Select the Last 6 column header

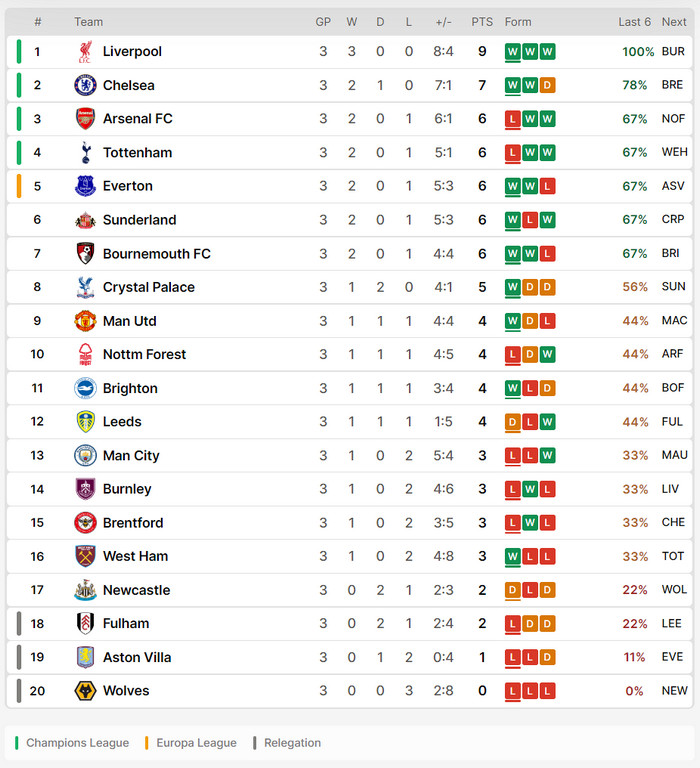tap(634, 22)
